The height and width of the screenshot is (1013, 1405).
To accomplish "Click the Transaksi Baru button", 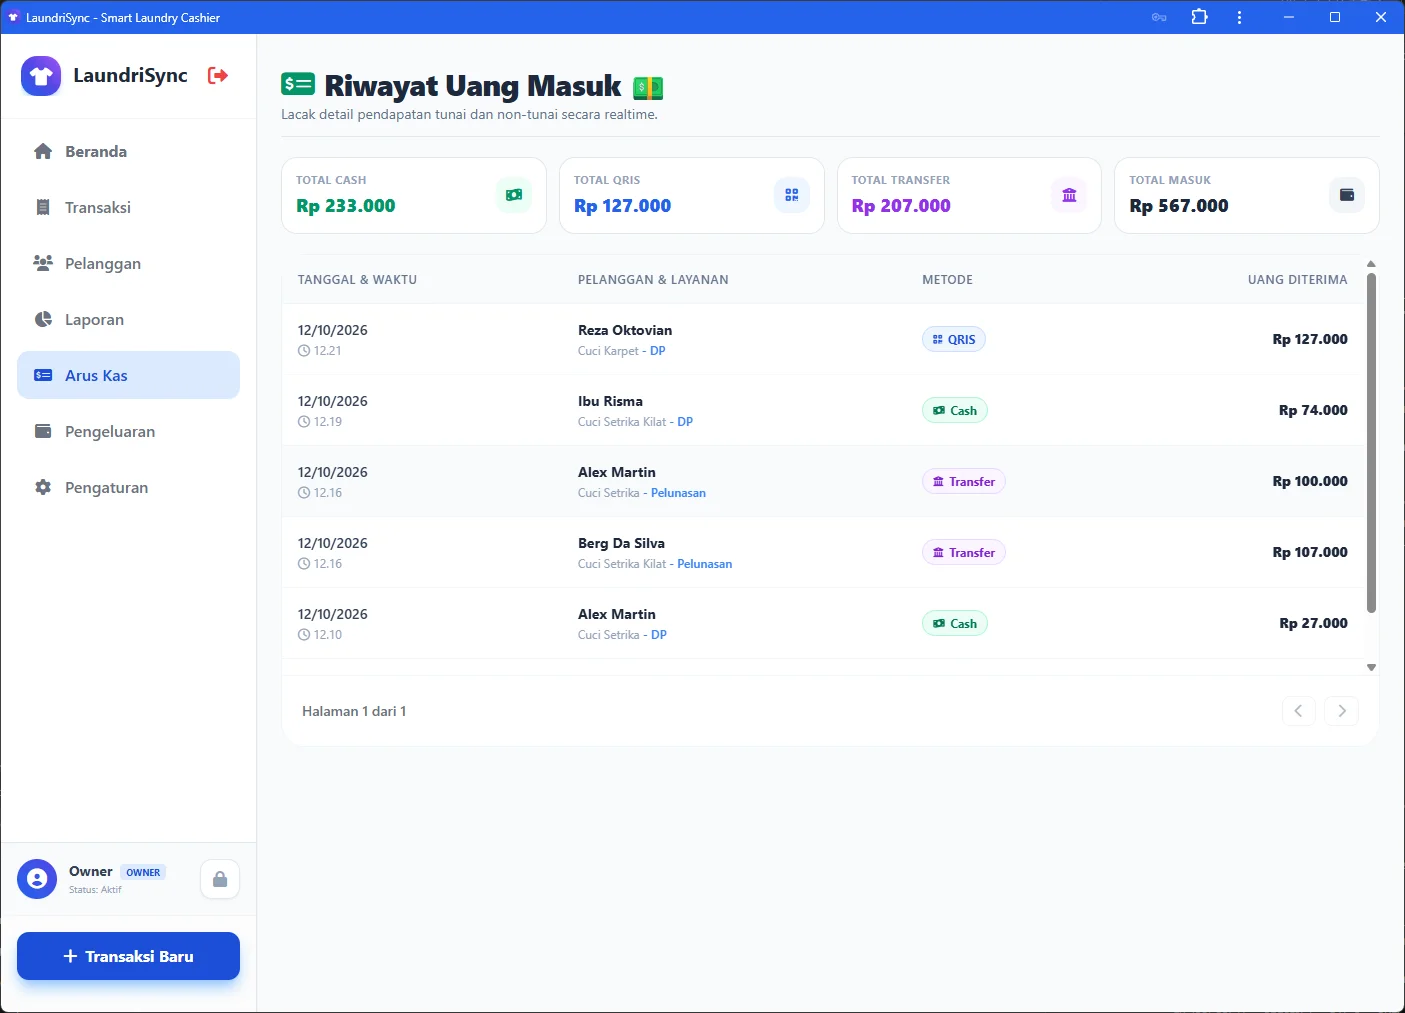I will pos(128,956).
